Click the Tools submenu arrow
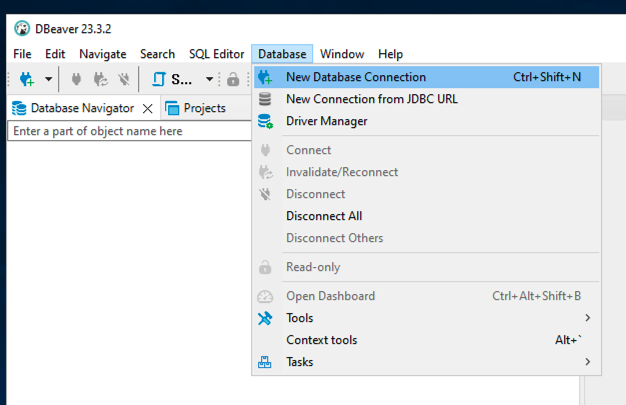This screenshot has width=626, height=405. coord(588,318)
